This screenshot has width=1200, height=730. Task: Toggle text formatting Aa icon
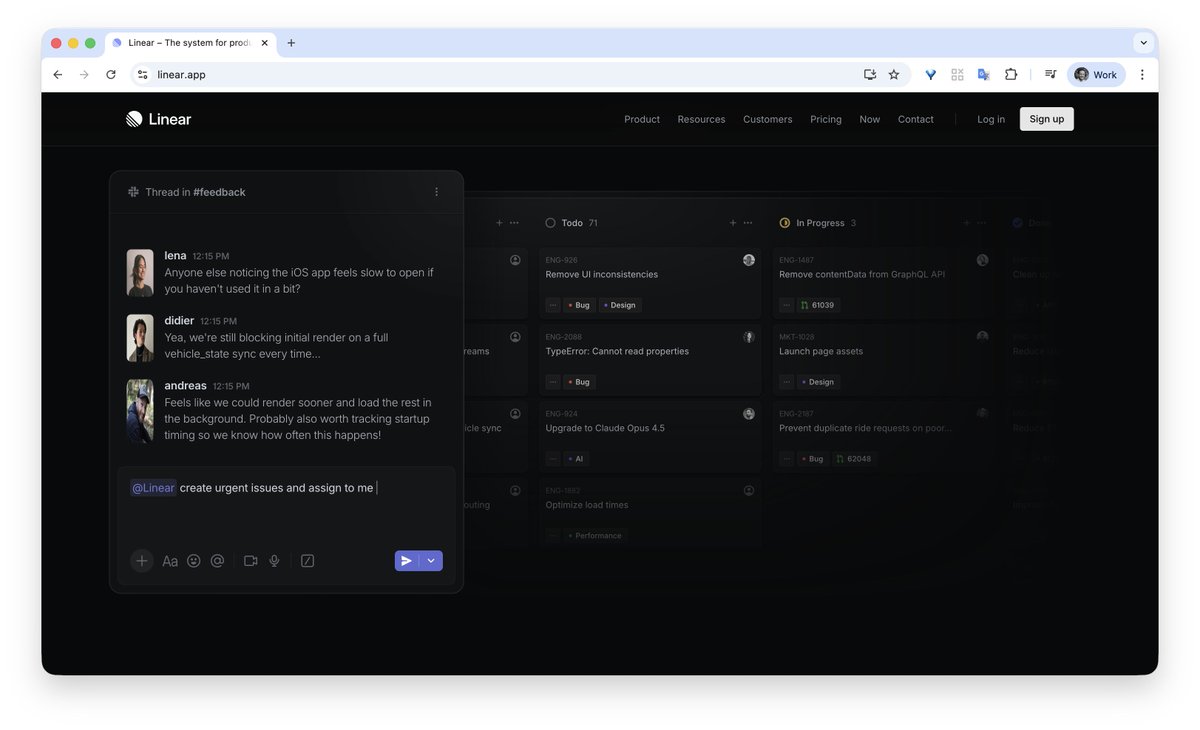click(x=170, y=561)
